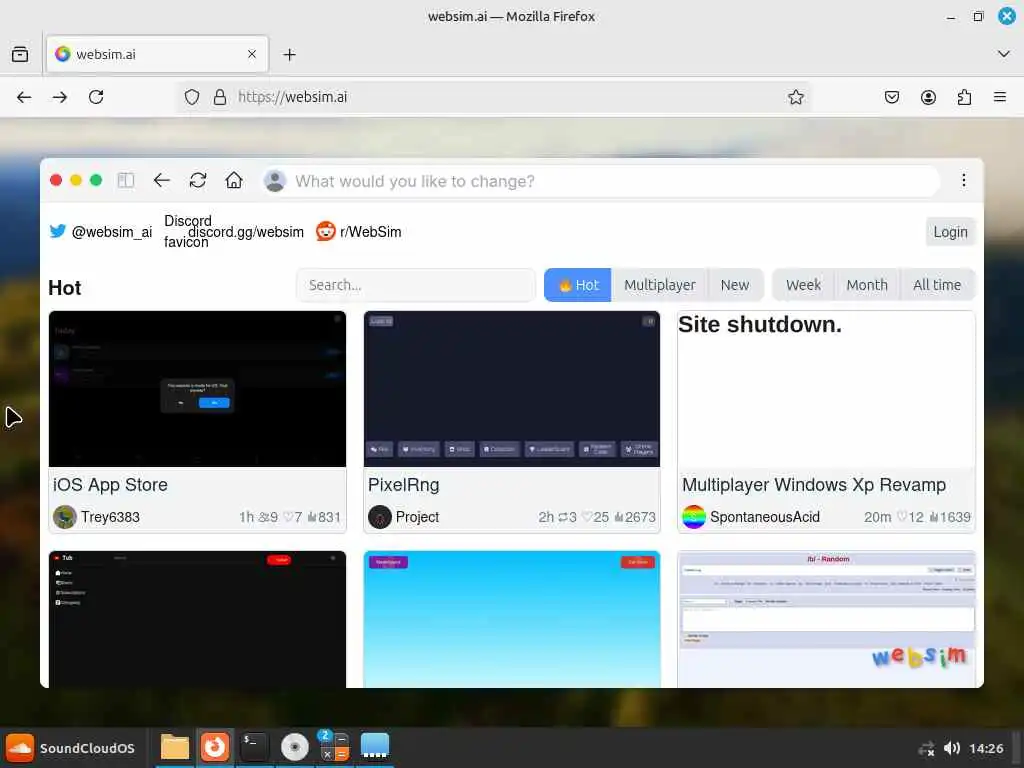
Task: Open the Firefox account icon
Action: (928, 97)
